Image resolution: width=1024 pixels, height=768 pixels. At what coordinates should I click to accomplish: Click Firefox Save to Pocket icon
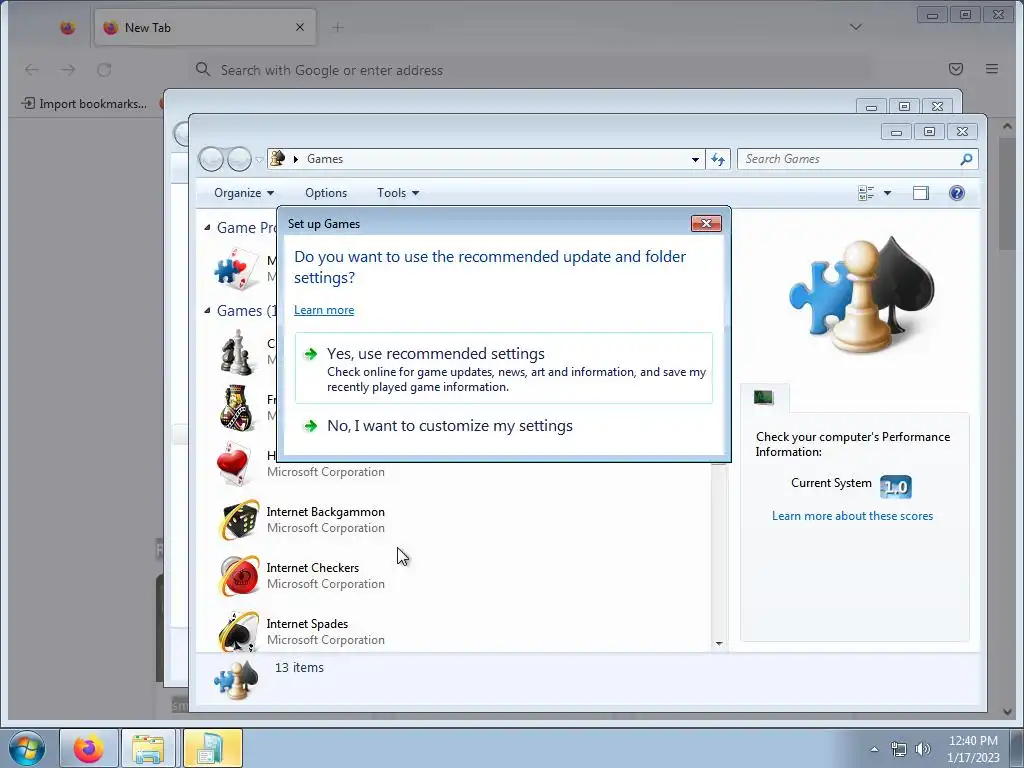tap(955, 69)
